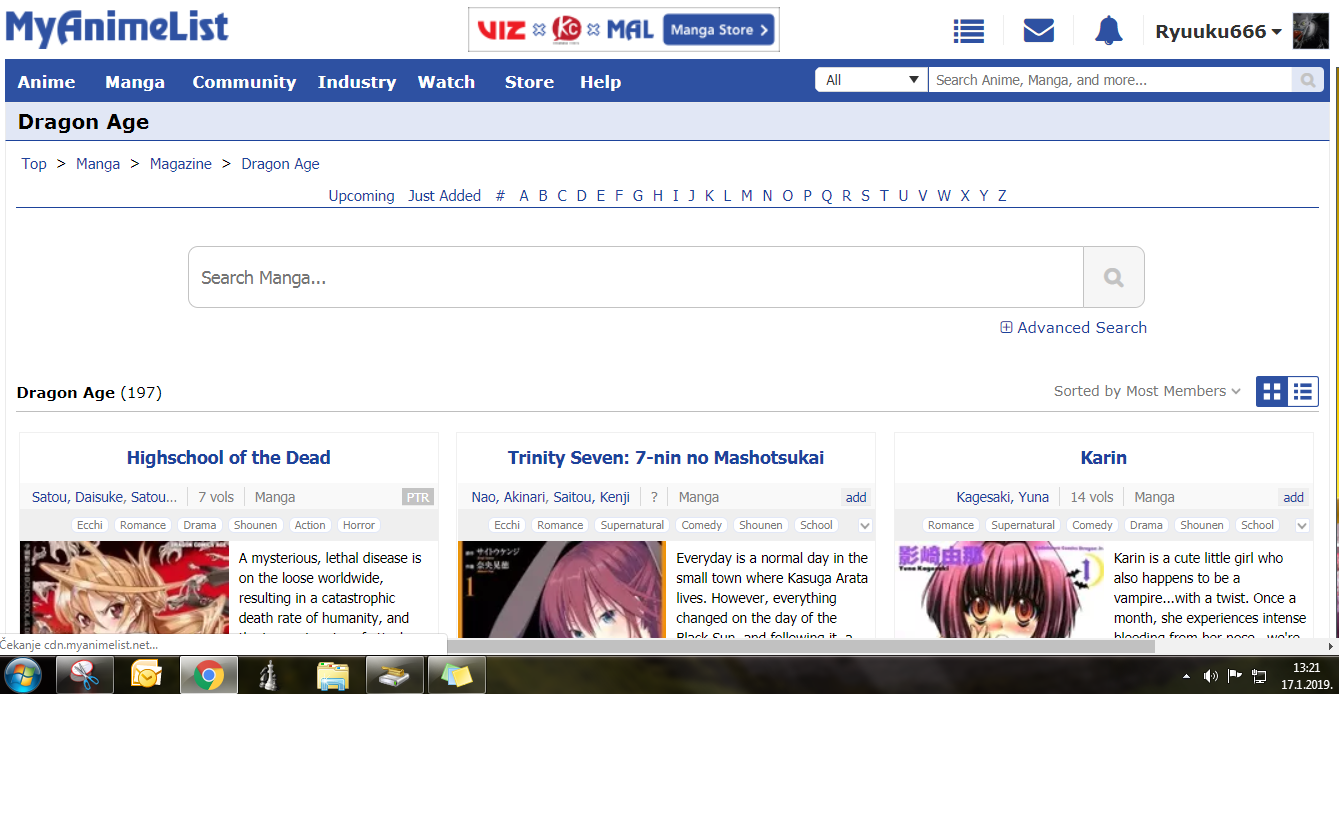Open notifications bell icon

(x=1108, y=31)
